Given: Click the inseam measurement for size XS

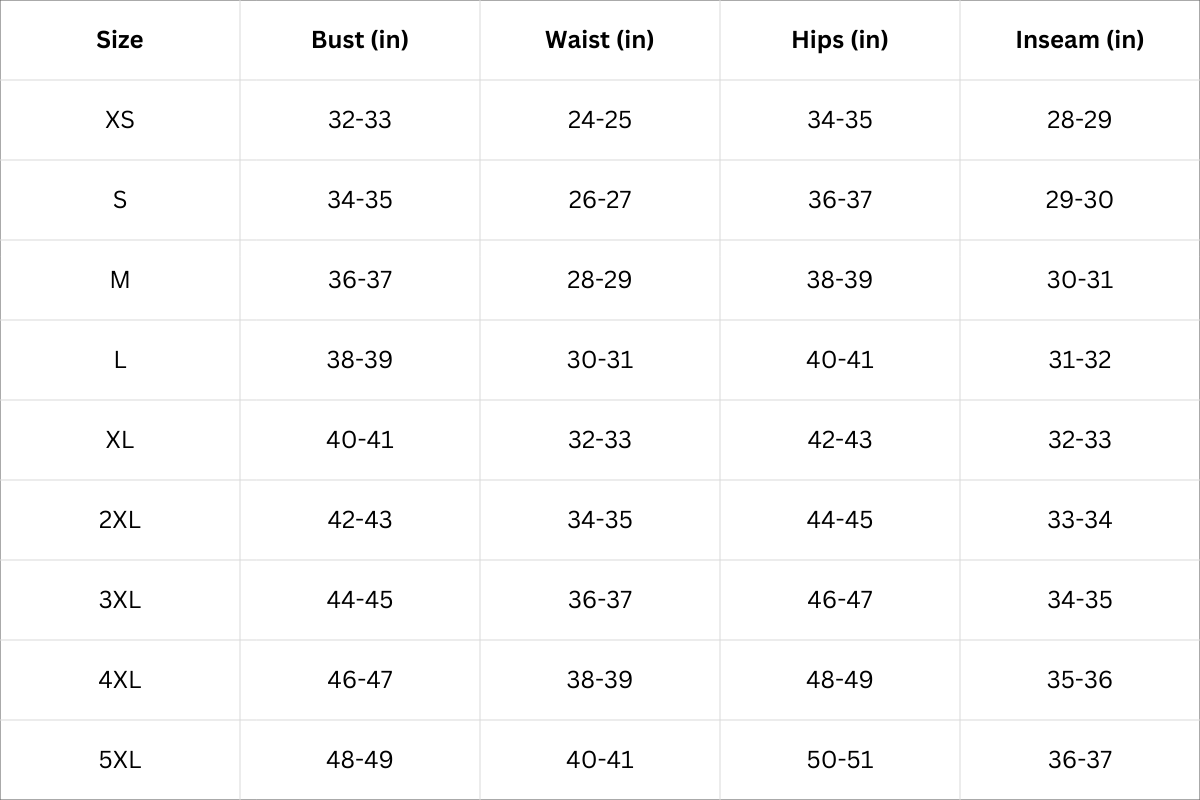Looking at the screenshot, I should tap(1080, 120).
